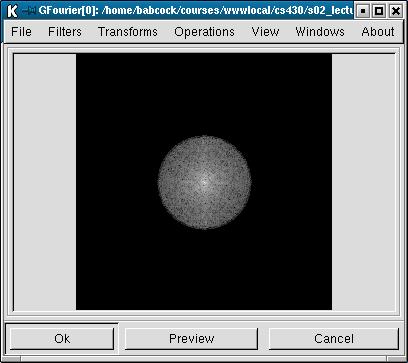Open the K window menu icon
The image size is (408, 363).
[x=12, y=11]
